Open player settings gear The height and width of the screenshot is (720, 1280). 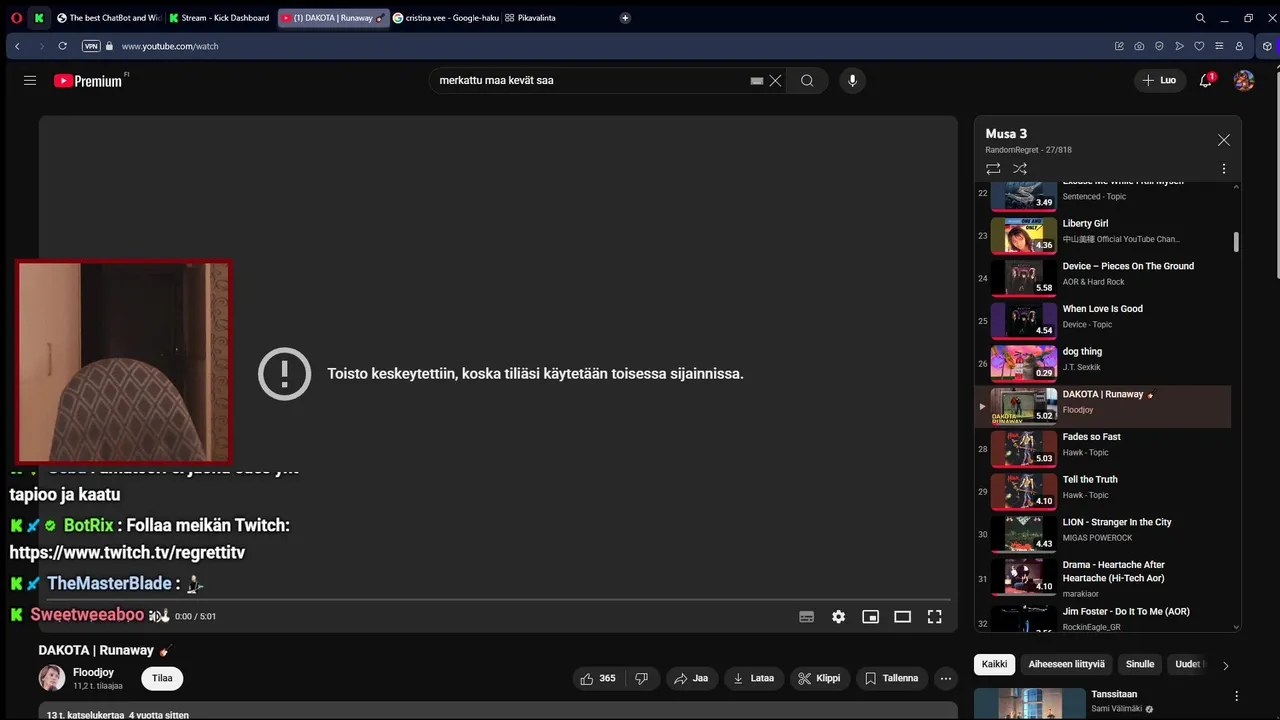pyautogui.click(x=839, y=617)
